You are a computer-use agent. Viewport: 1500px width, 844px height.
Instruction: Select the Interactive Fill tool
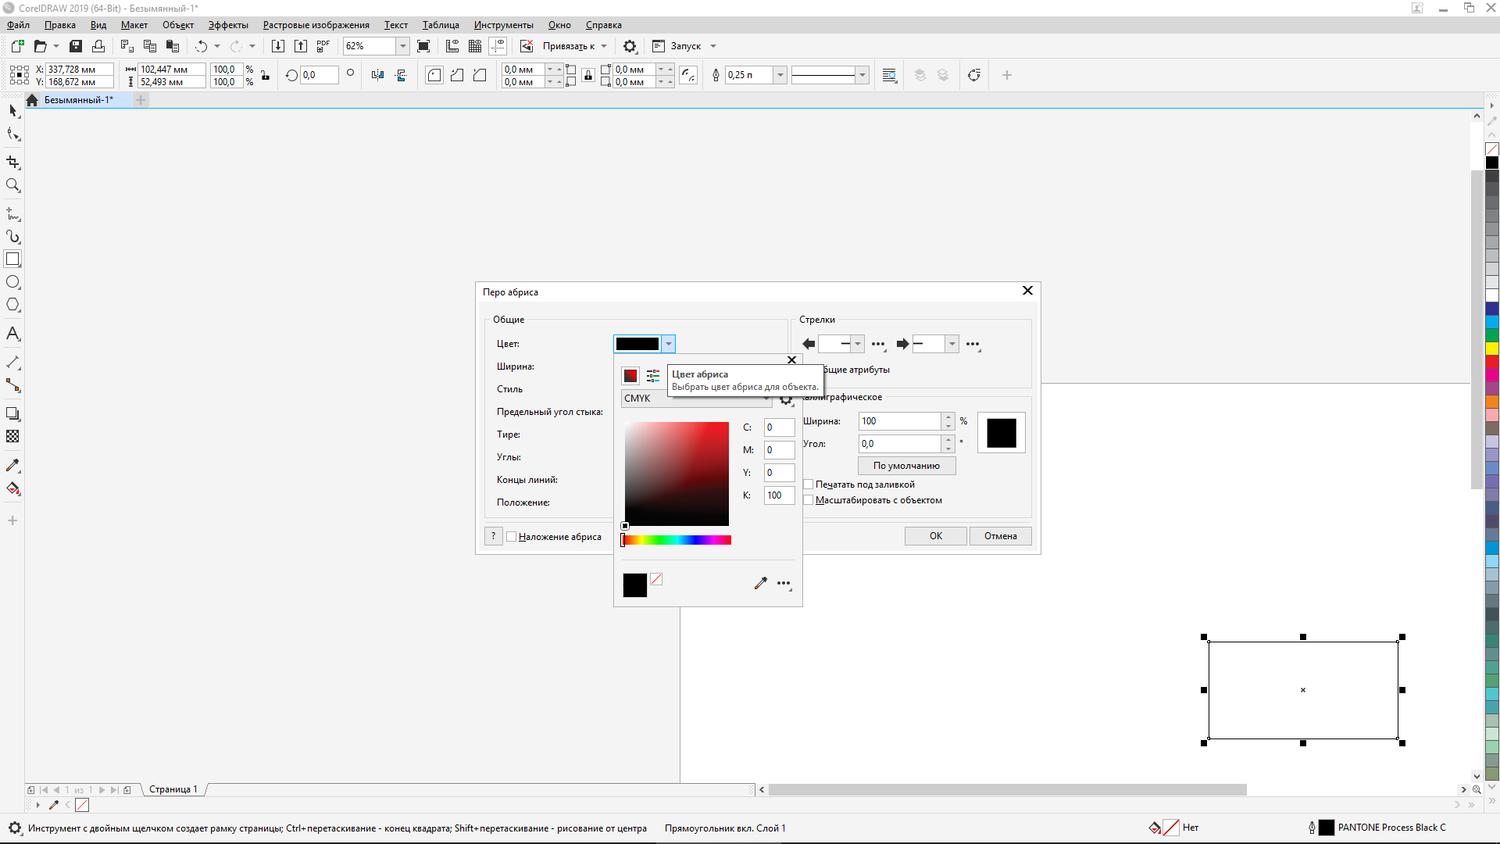13,489
